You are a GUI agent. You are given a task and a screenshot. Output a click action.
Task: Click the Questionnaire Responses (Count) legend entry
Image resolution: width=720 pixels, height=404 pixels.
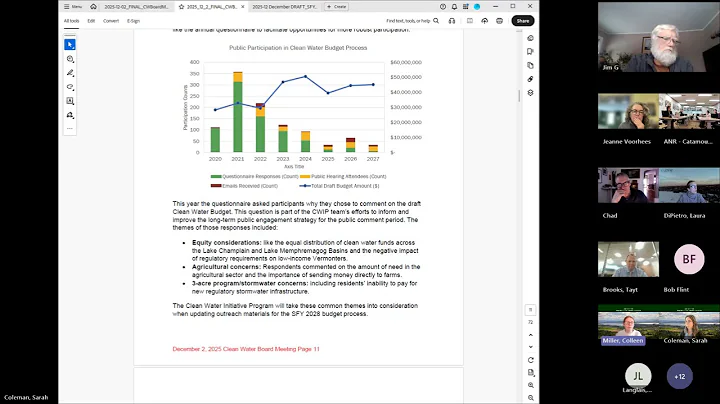point(254,176)
